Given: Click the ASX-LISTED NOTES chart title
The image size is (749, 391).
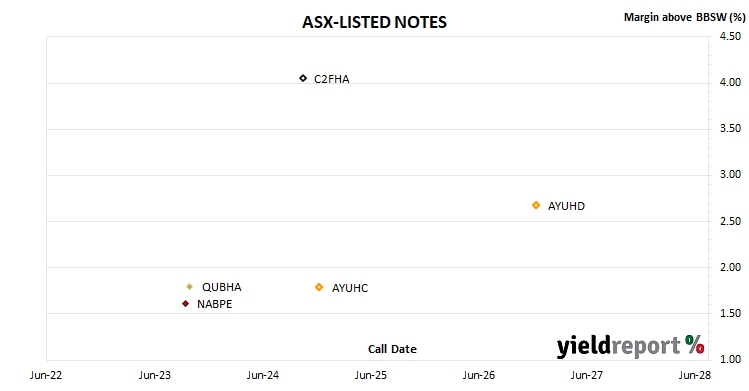Looking at the screenshot, I should tap(374, 22).
